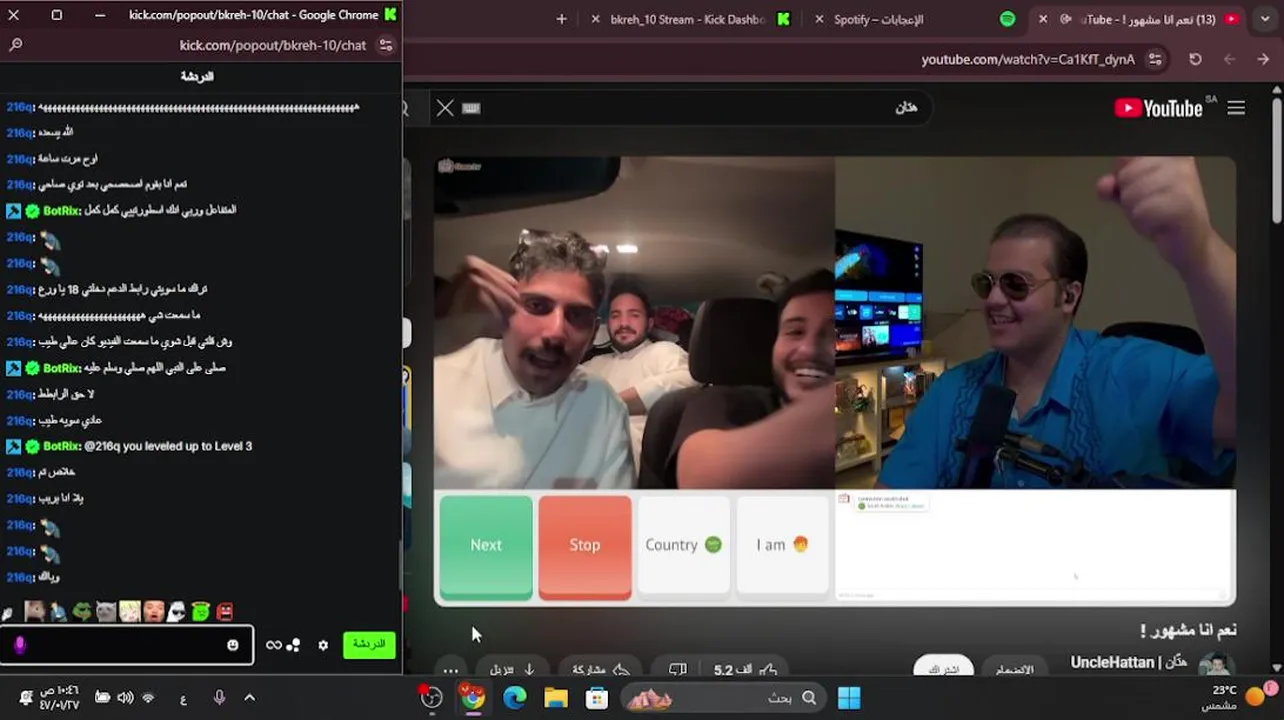Open the OBS icon on taskbar

coord(431,698)
